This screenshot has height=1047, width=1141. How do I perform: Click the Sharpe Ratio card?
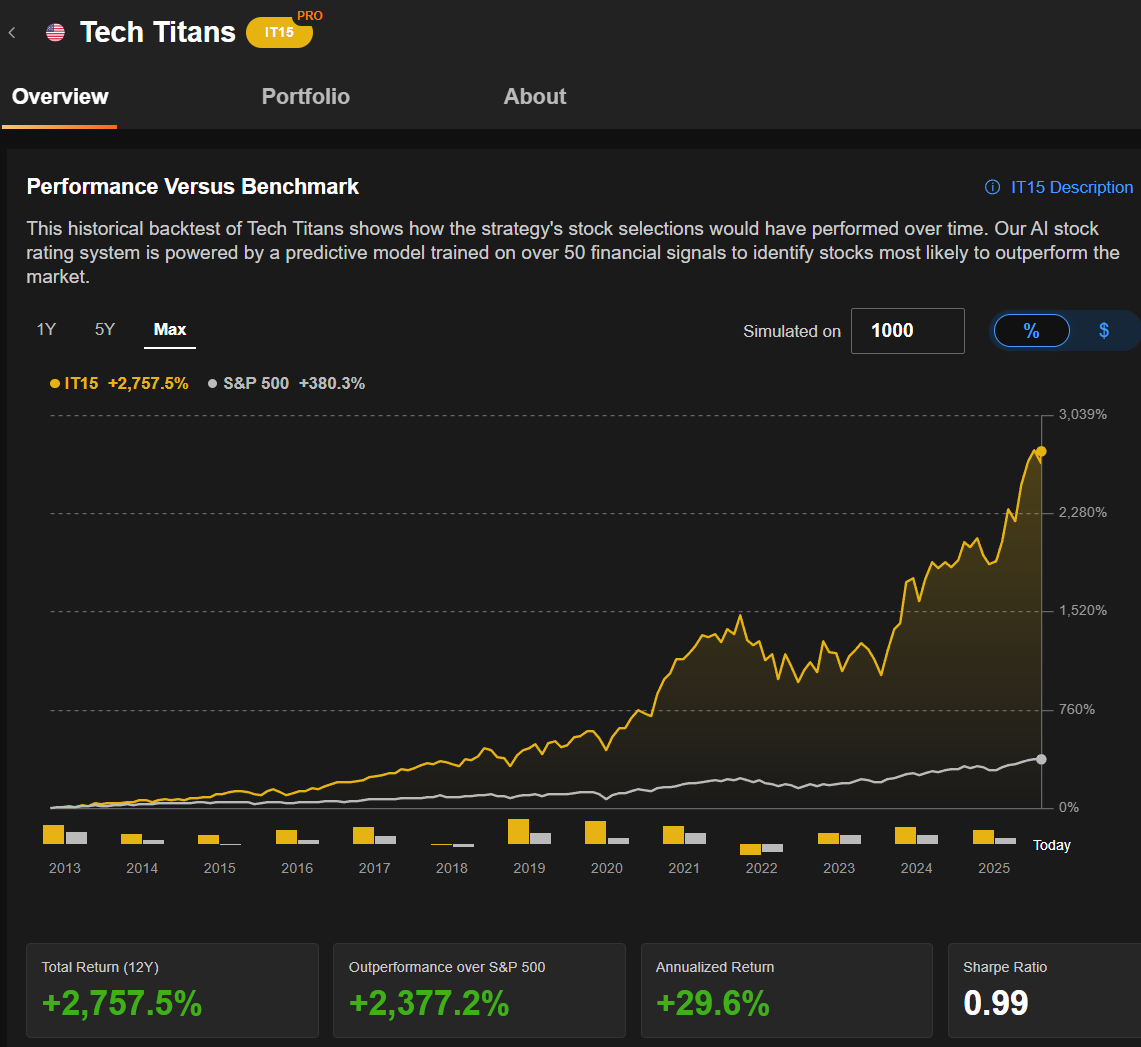point(1045,990)
